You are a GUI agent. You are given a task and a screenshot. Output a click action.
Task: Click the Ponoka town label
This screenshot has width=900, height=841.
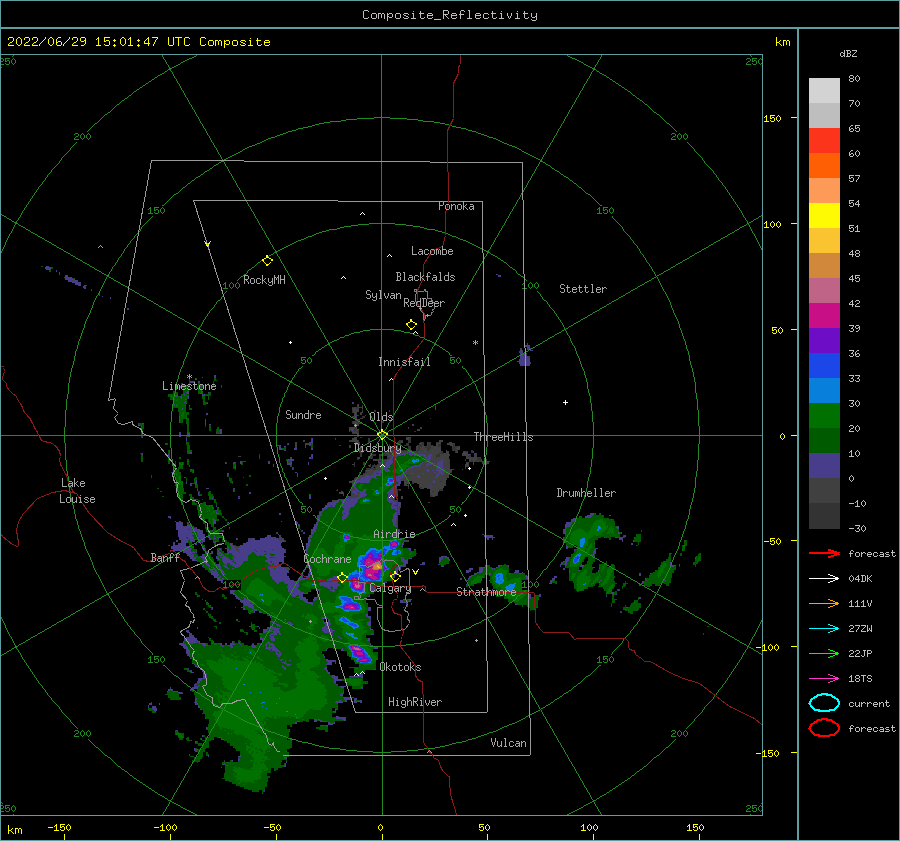(x=456, y=206)
